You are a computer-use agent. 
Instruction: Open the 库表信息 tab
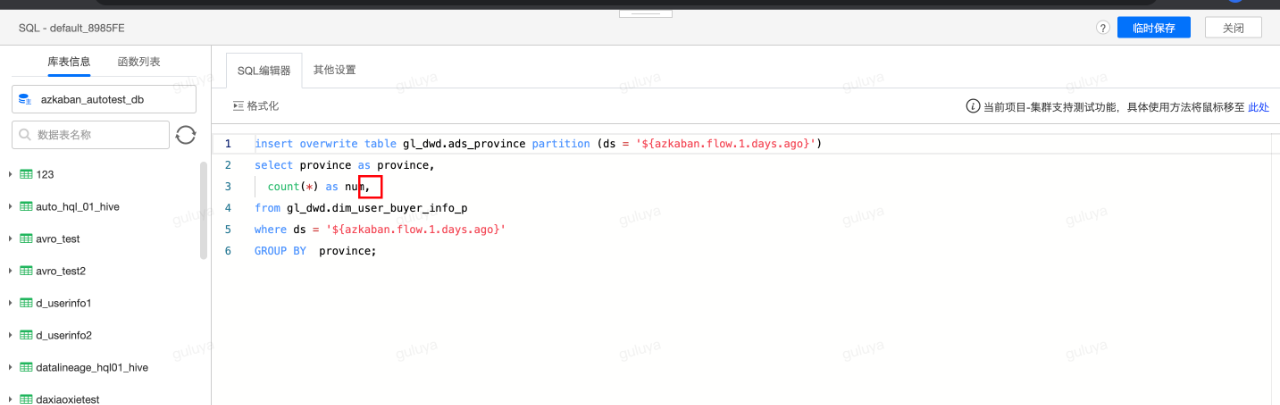69,62
